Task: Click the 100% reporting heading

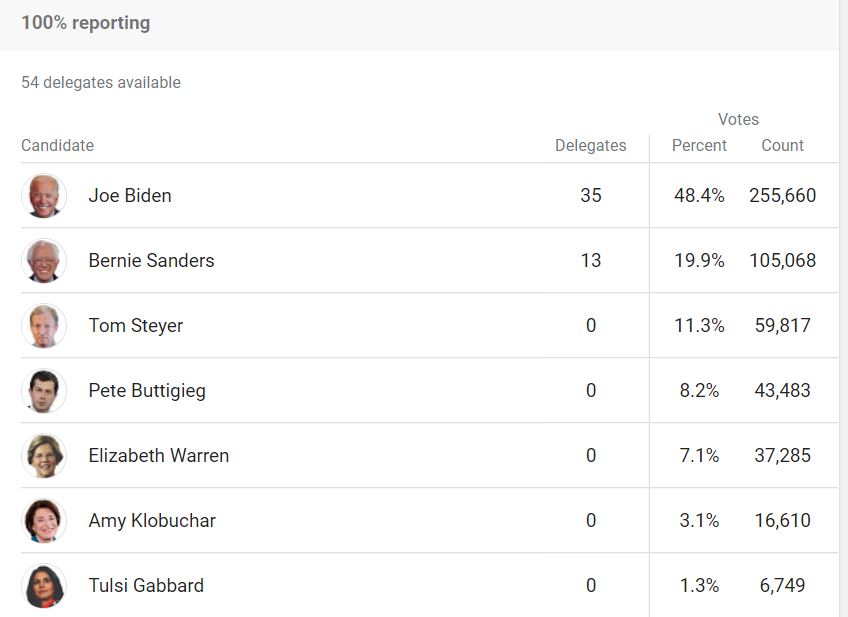Action: coord(86,23)
